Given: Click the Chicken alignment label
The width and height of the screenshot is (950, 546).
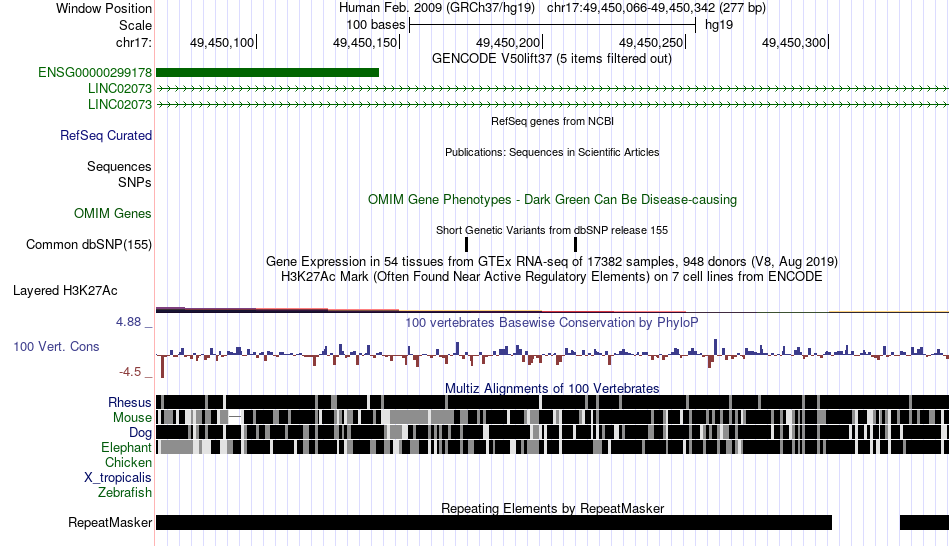Looking at the screenshot, I should pos(128,462).
